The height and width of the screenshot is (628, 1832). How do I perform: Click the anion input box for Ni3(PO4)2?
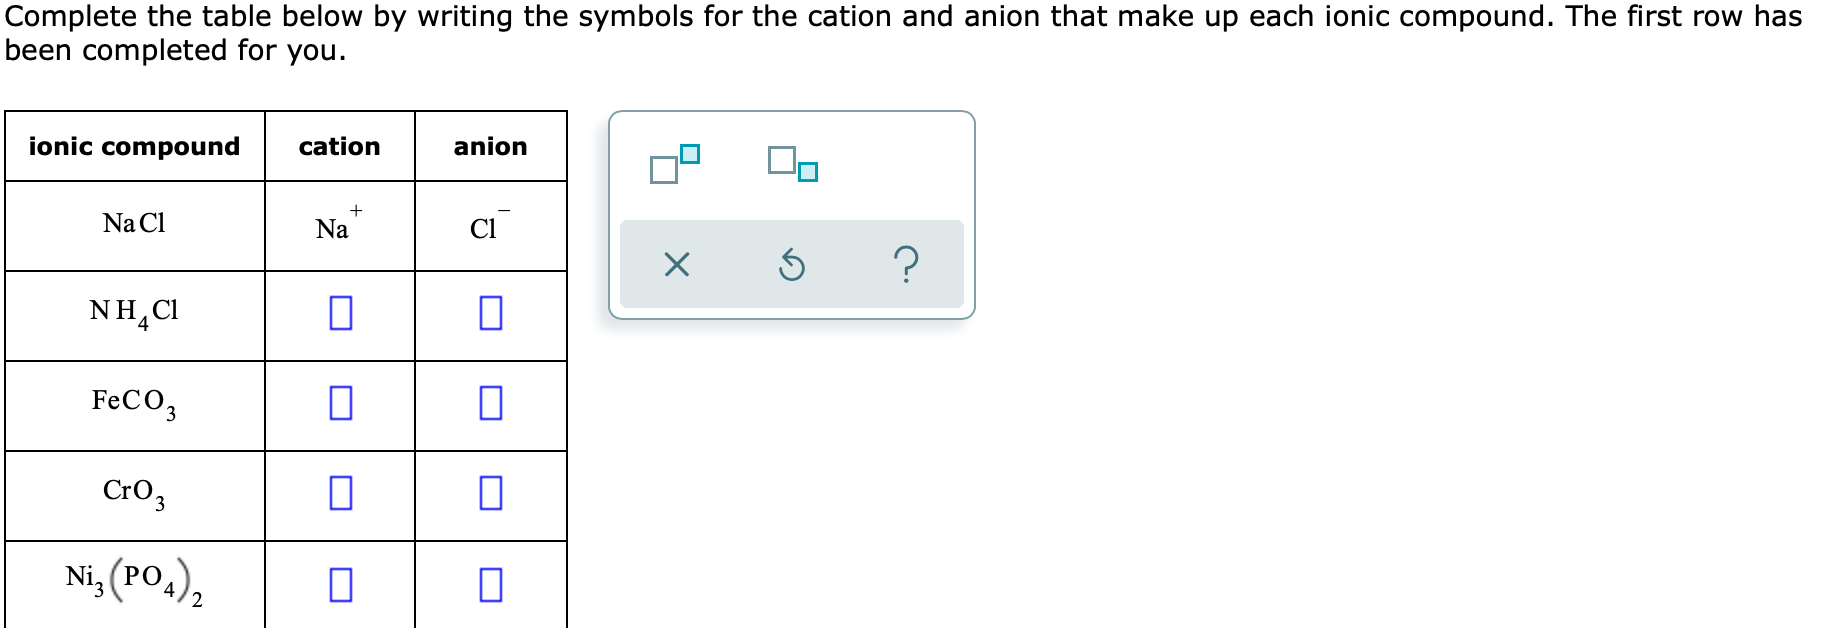(489, 585)
